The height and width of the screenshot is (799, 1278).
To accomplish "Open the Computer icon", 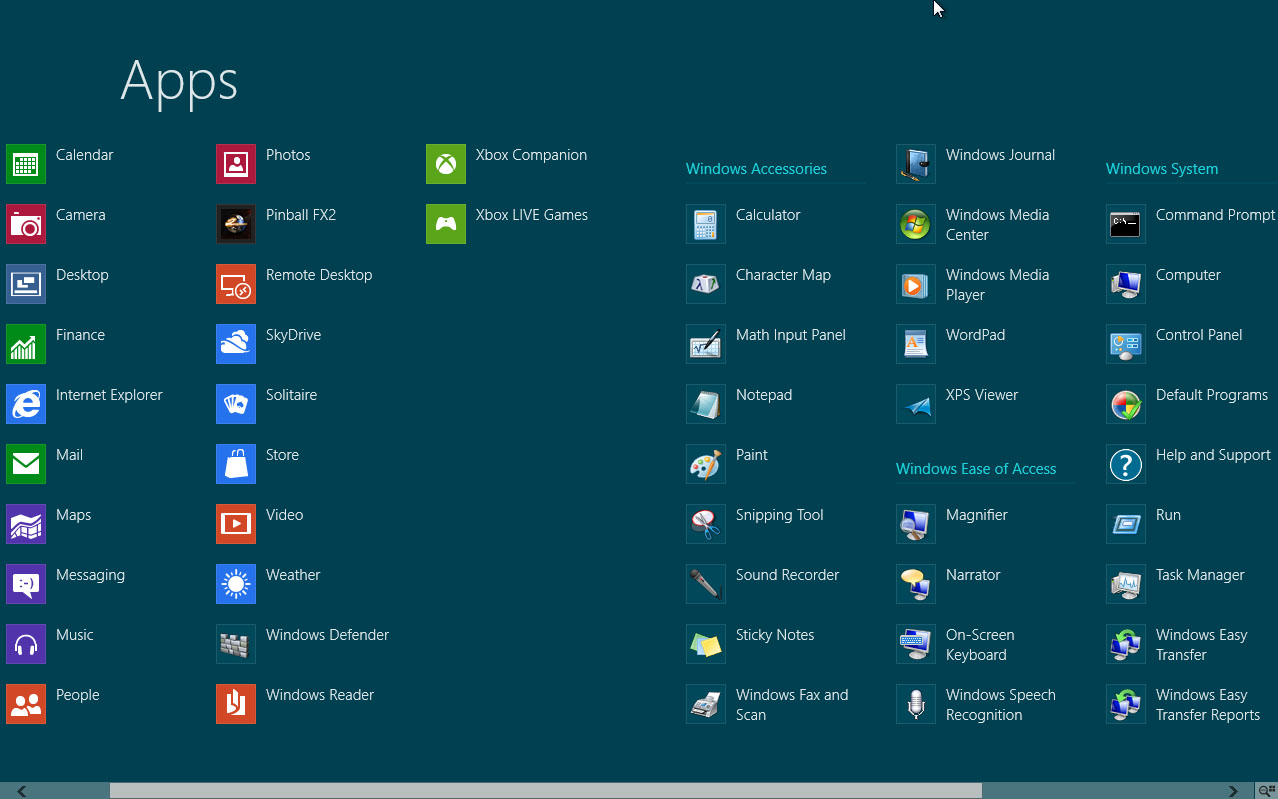I will pyautogui.click(x=1126, y=284).
